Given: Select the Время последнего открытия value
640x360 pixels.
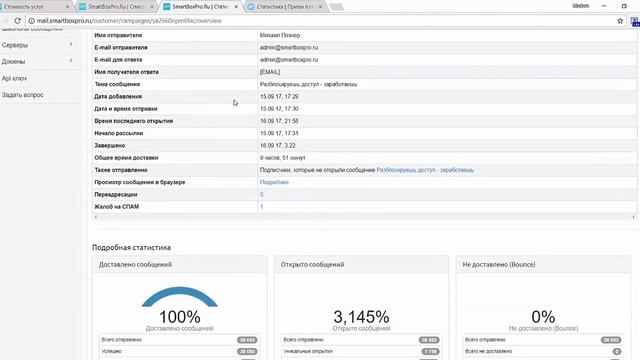Looking at the screenshot, I should click(x=279, y=121).
